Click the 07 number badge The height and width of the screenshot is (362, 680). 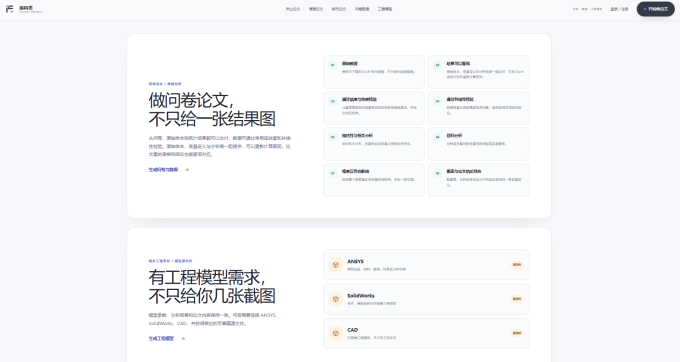click(x=333, y=173)
